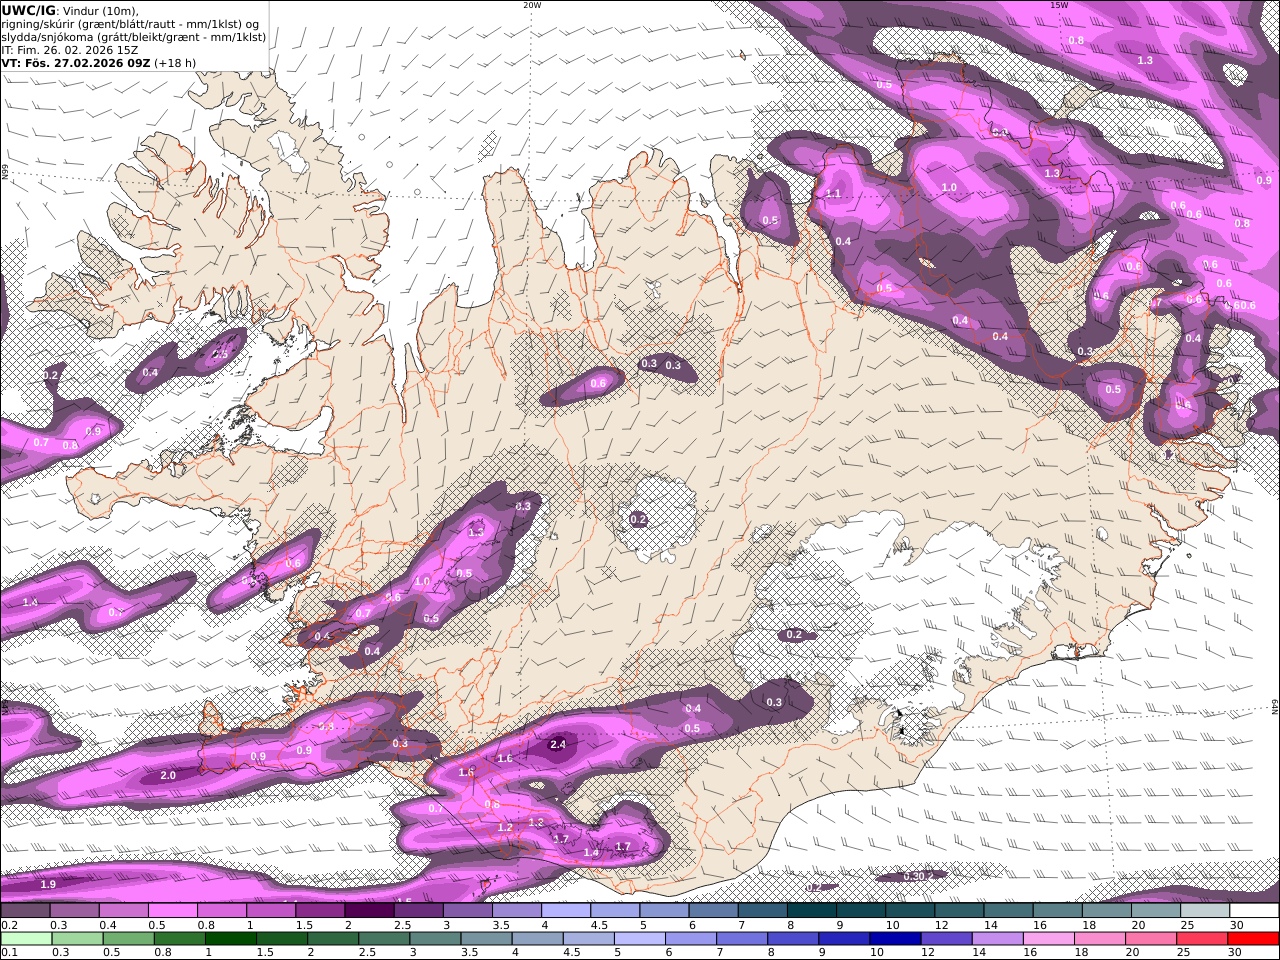Select the bright magenta 0.5 snow legend swatch

[x=172, y=911]
